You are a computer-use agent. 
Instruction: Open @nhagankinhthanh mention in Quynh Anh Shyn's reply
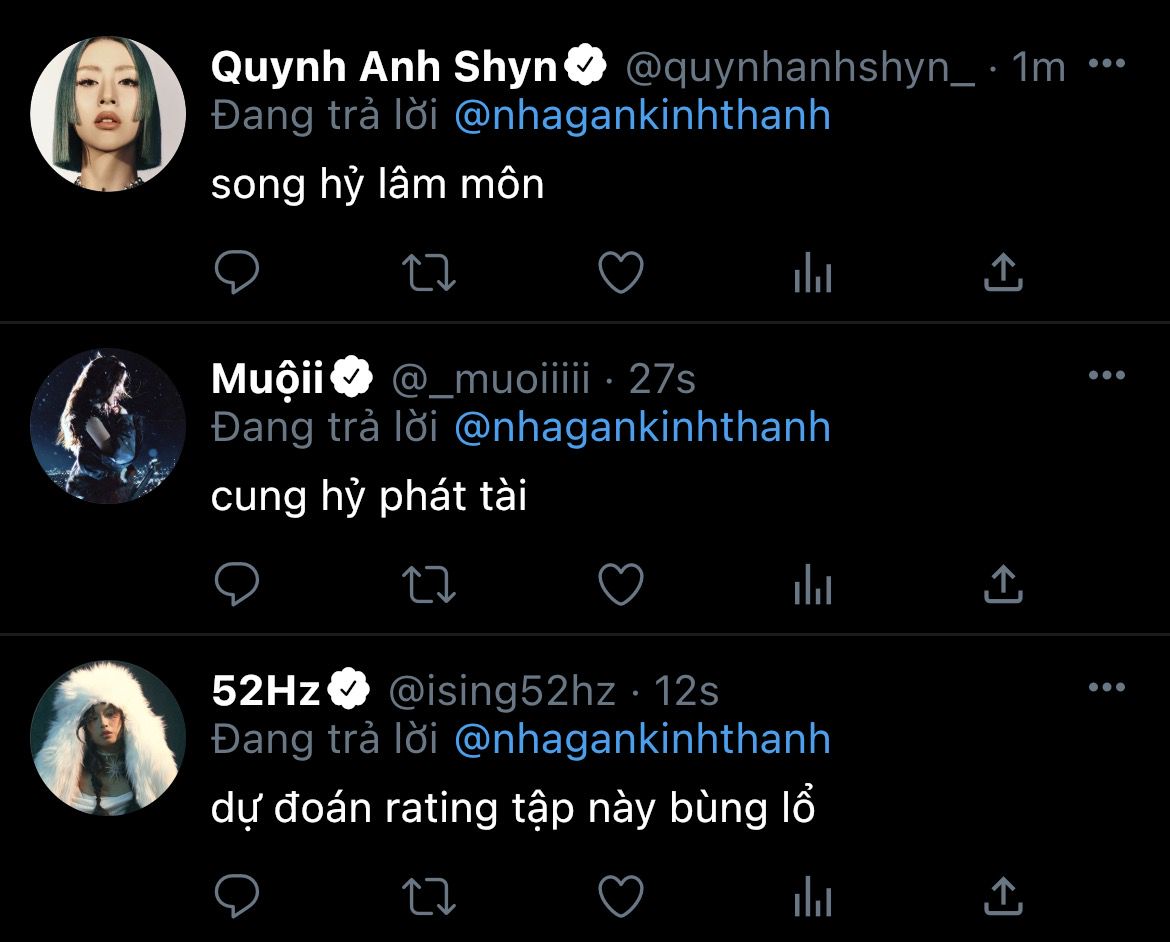642,115
